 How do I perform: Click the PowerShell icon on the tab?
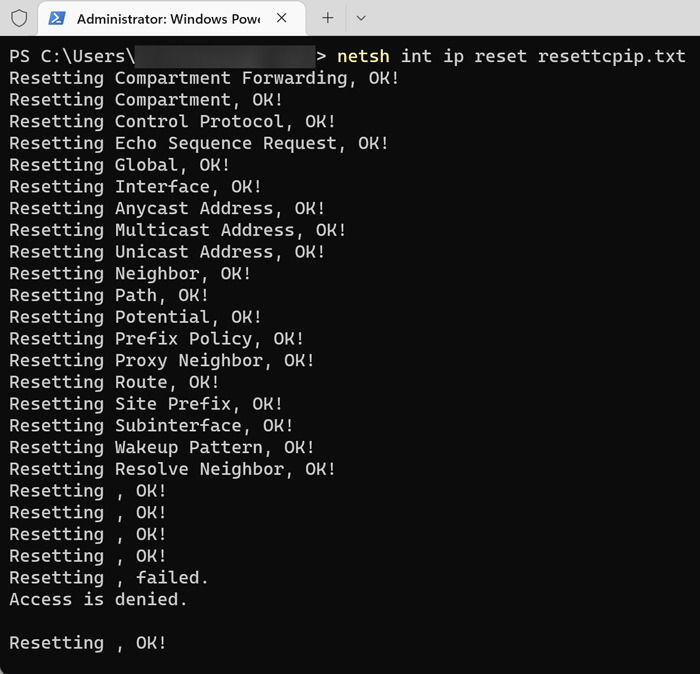click(57, 18)
